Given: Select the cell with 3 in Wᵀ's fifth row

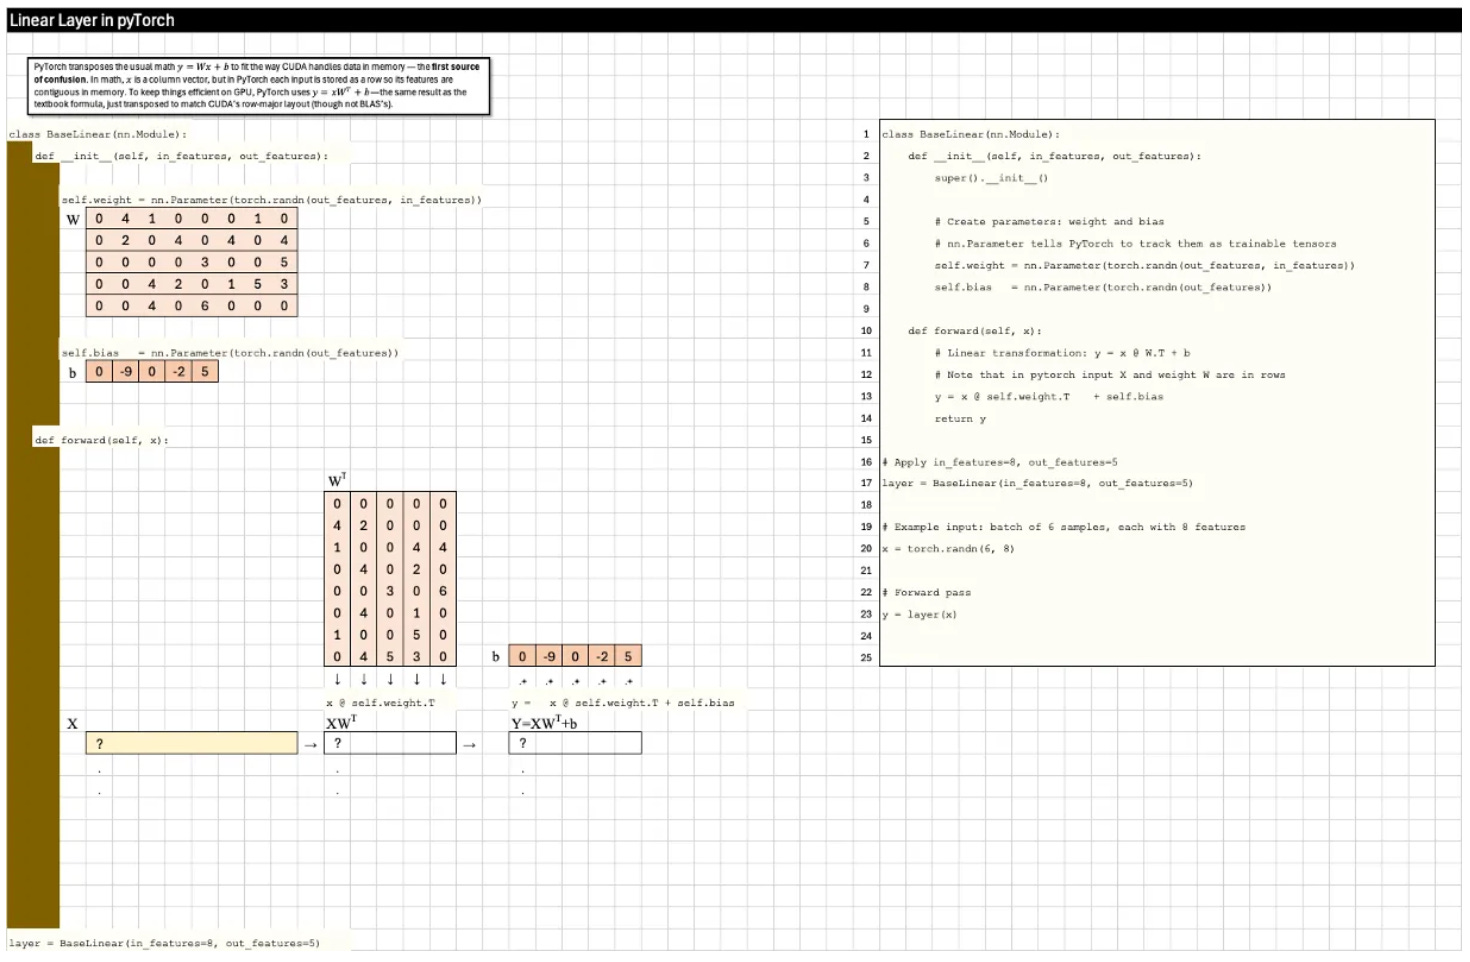Looking at the screenshot, I should click(390, 591).
